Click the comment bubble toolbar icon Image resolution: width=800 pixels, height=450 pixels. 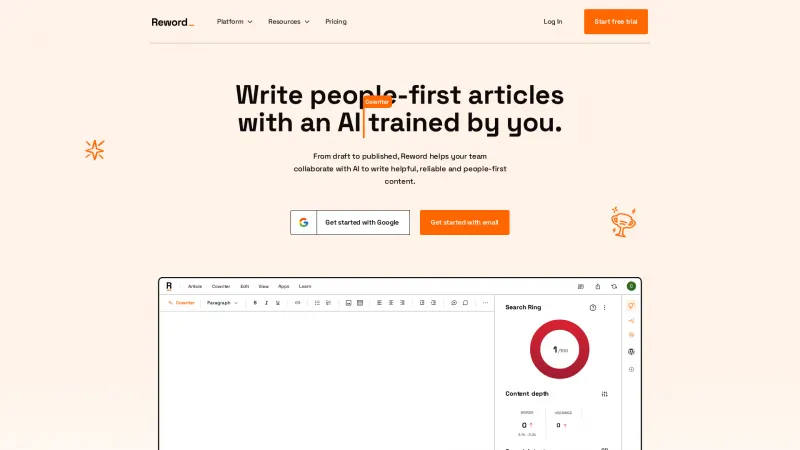[x=465, y=303]
